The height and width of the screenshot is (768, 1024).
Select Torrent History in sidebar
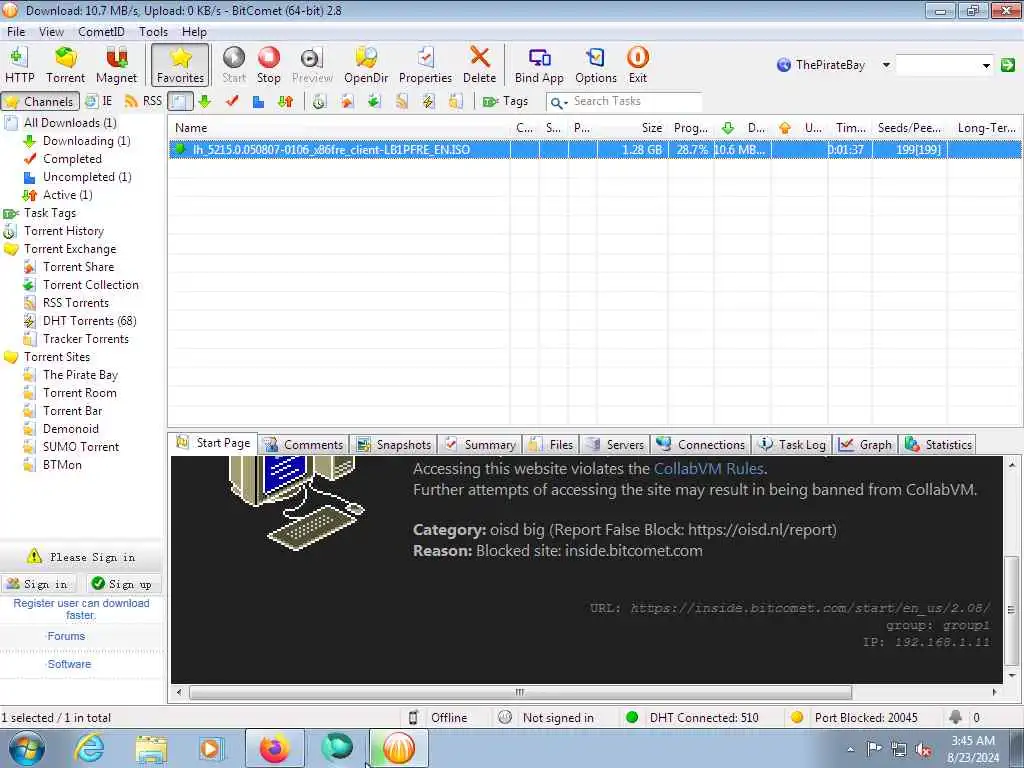[x=63, y=231]
